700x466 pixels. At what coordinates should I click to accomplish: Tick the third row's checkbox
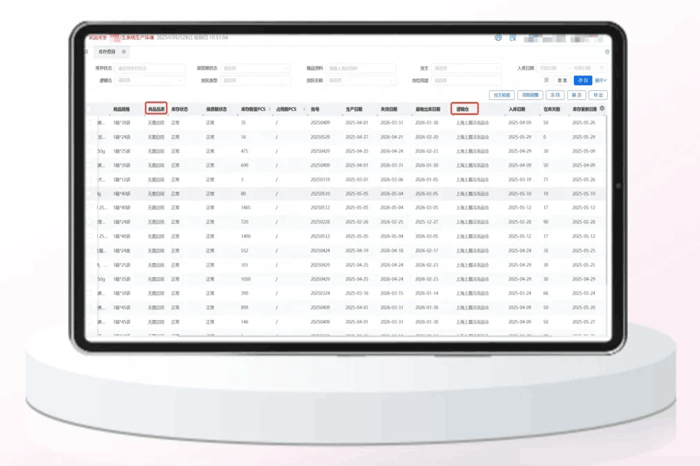(90, 151)
